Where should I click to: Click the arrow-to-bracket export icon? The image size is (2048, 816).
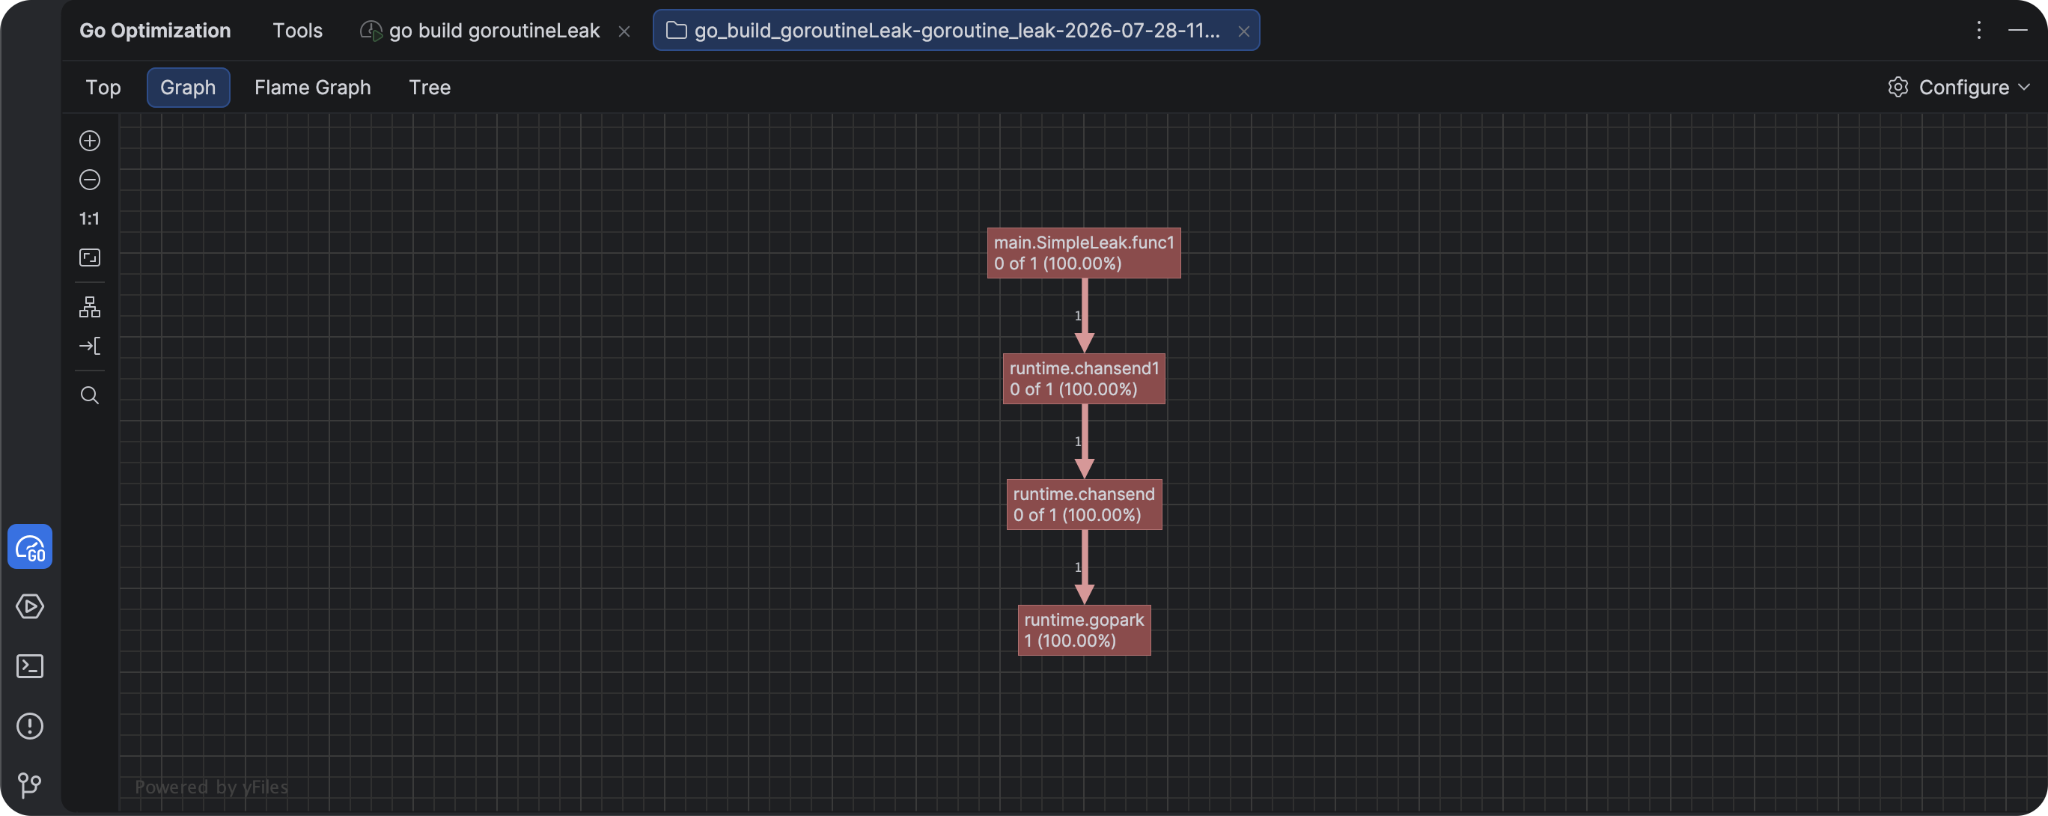point(90,346)
